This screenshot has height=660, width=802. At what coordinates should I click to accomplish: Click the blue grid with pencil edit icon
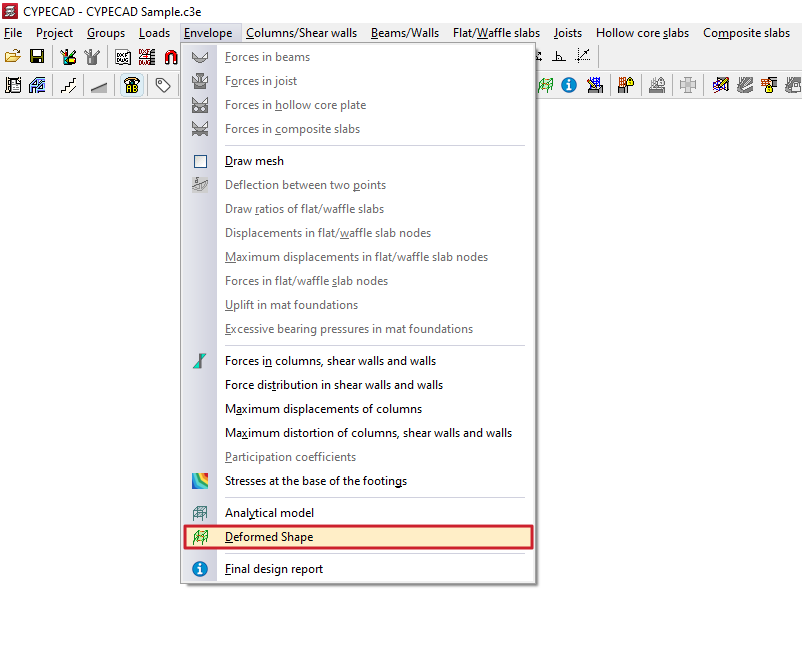point(595,85)
